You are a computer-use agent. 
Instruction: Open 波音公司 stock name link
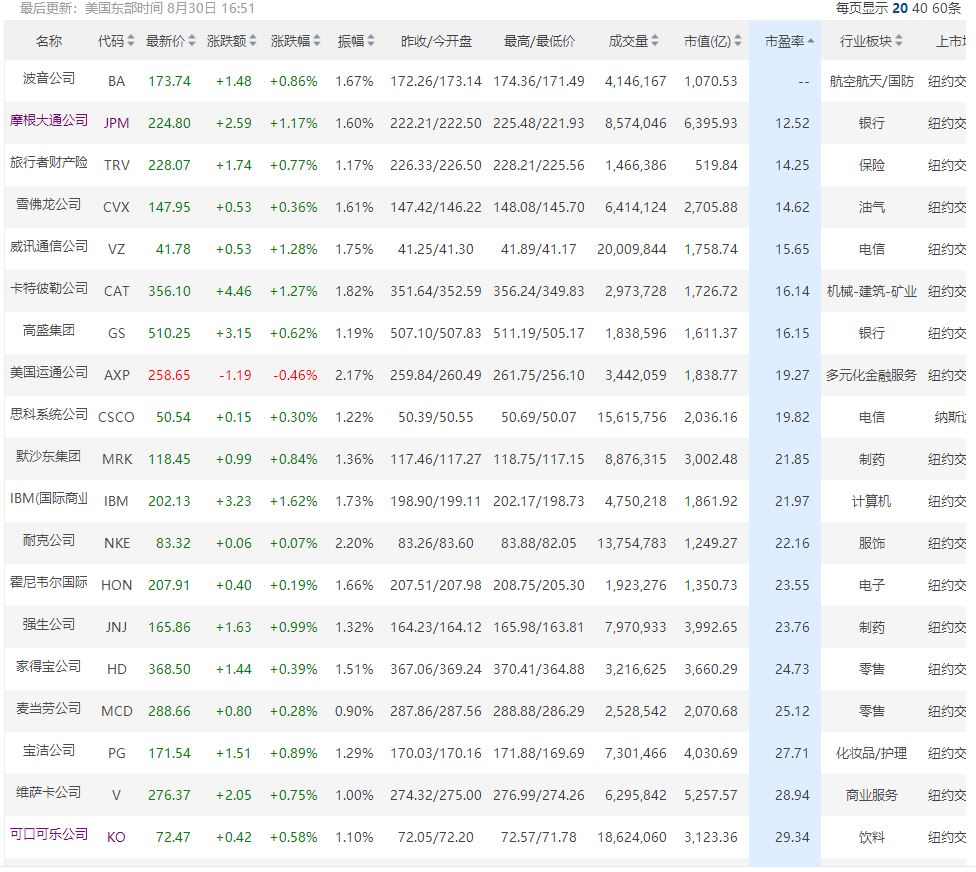(x=49, y=78)
